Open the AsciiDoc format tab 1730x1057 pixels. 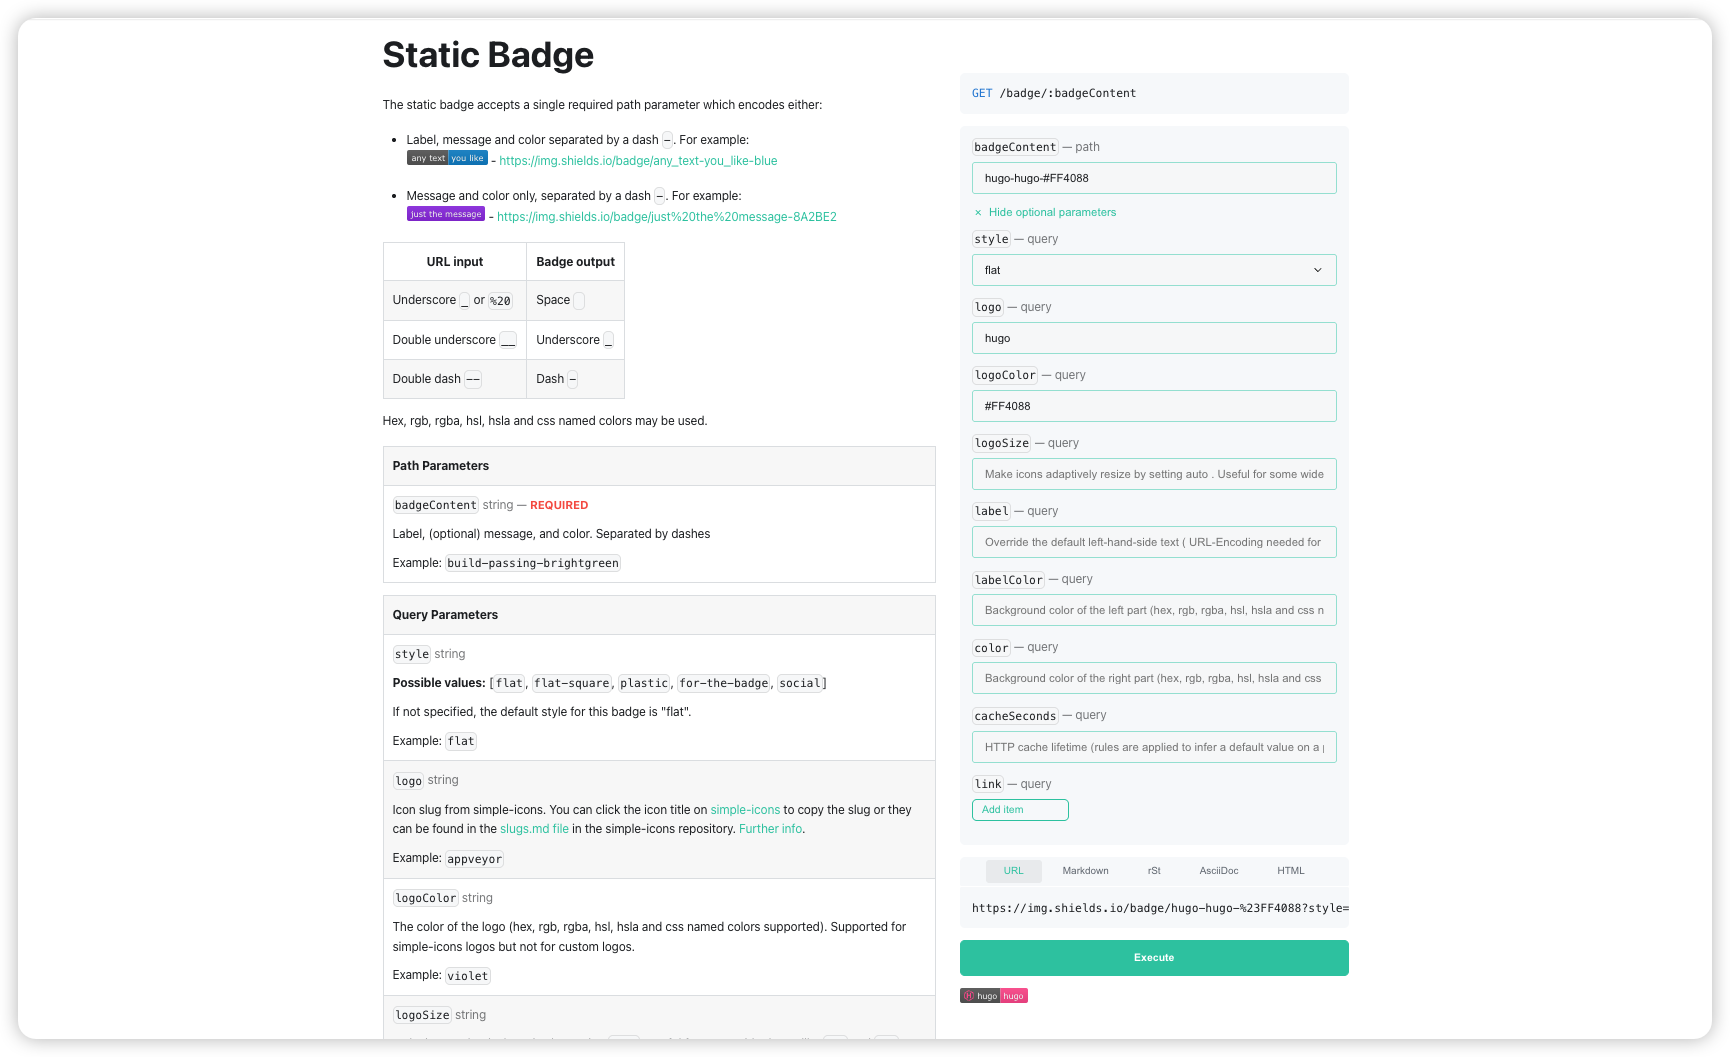coord(1218,871)
